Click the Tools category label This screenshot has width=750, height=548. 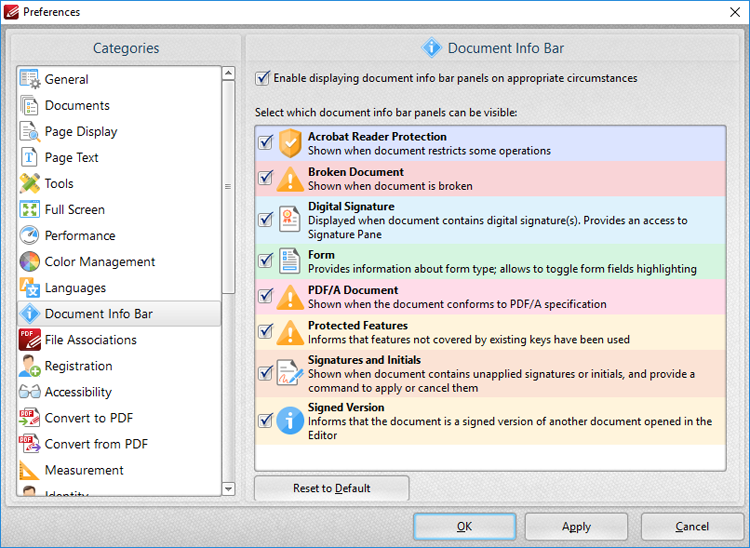(59, 184)
